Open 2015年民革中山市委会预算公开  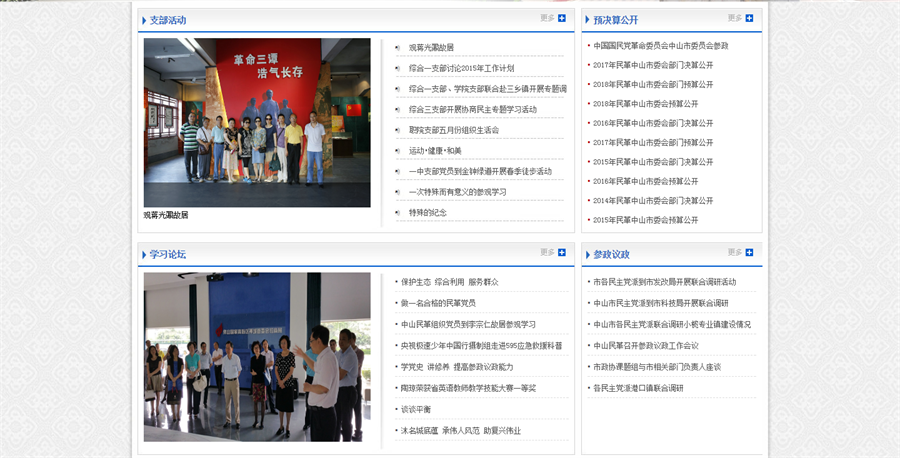coord(646,220)
